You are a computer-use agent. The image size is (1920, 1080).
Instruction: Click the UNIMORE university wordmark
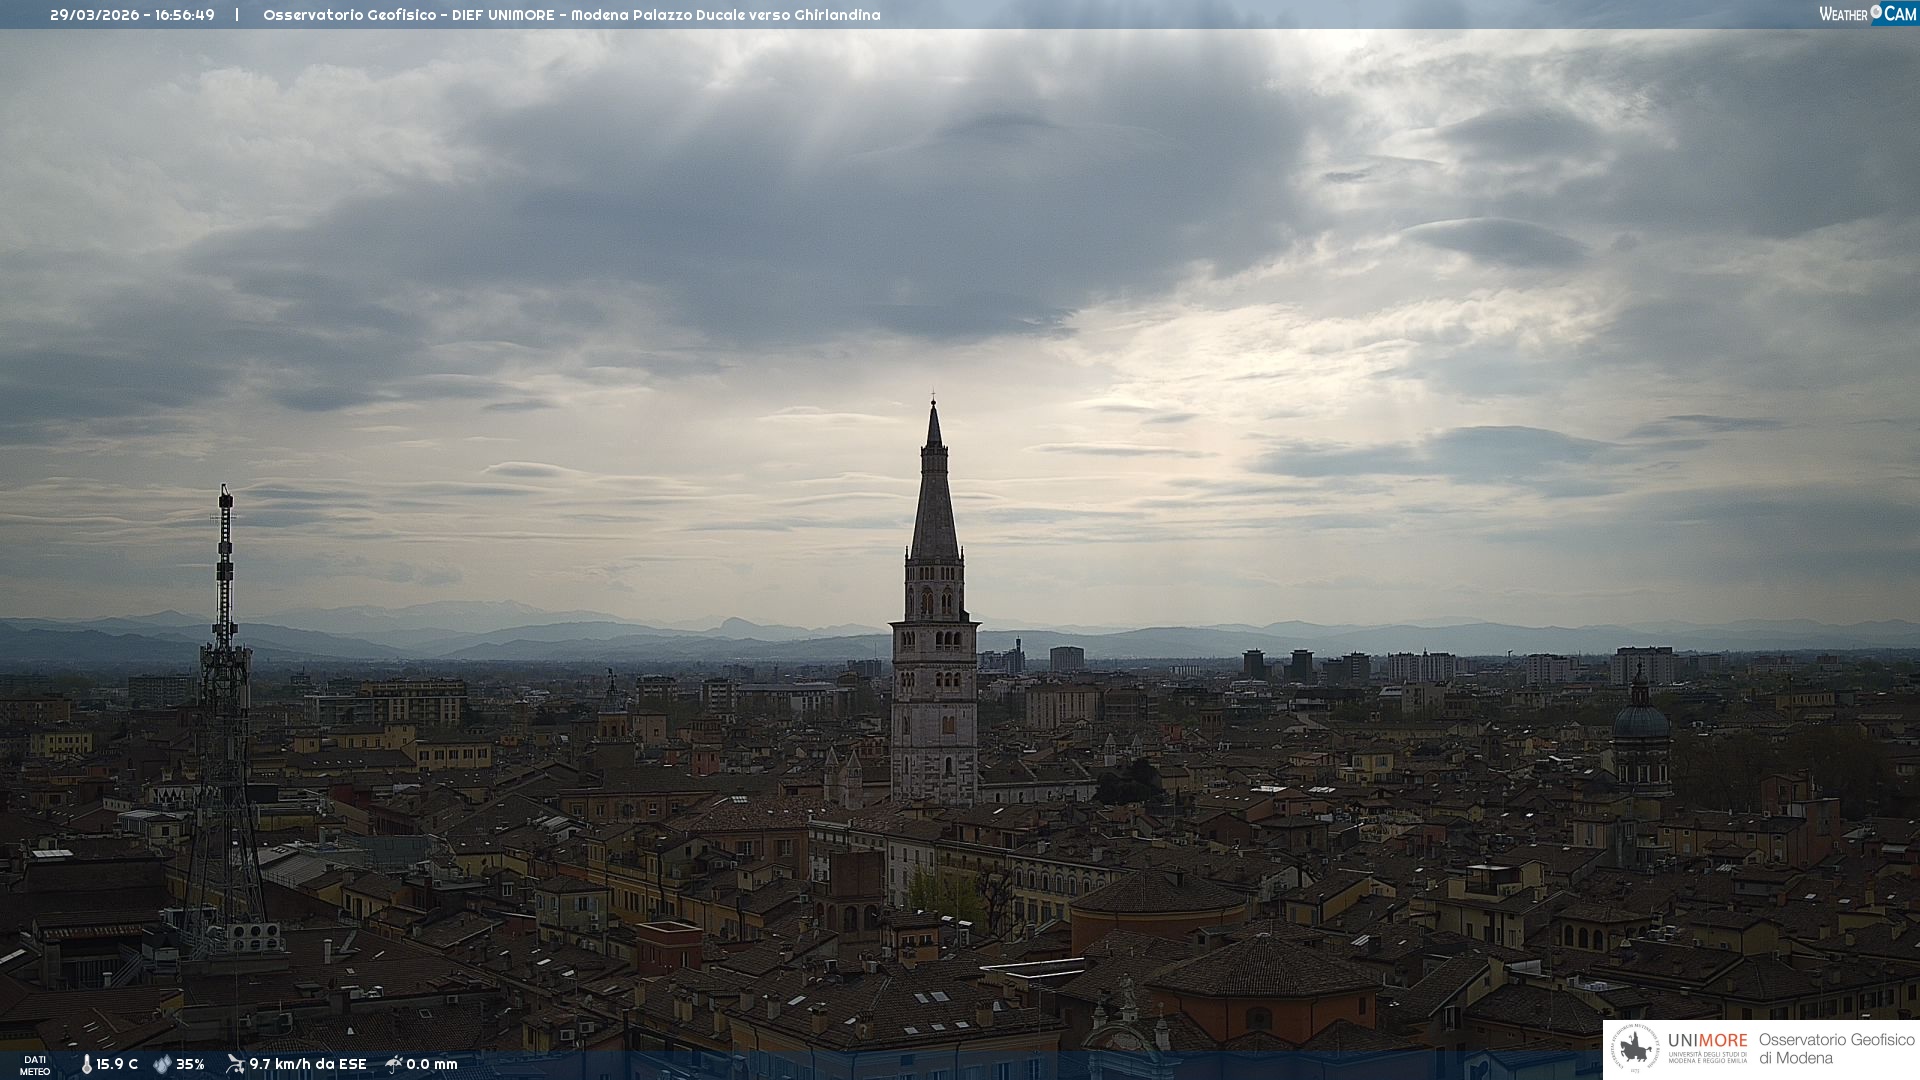tap(1707, 1042)
